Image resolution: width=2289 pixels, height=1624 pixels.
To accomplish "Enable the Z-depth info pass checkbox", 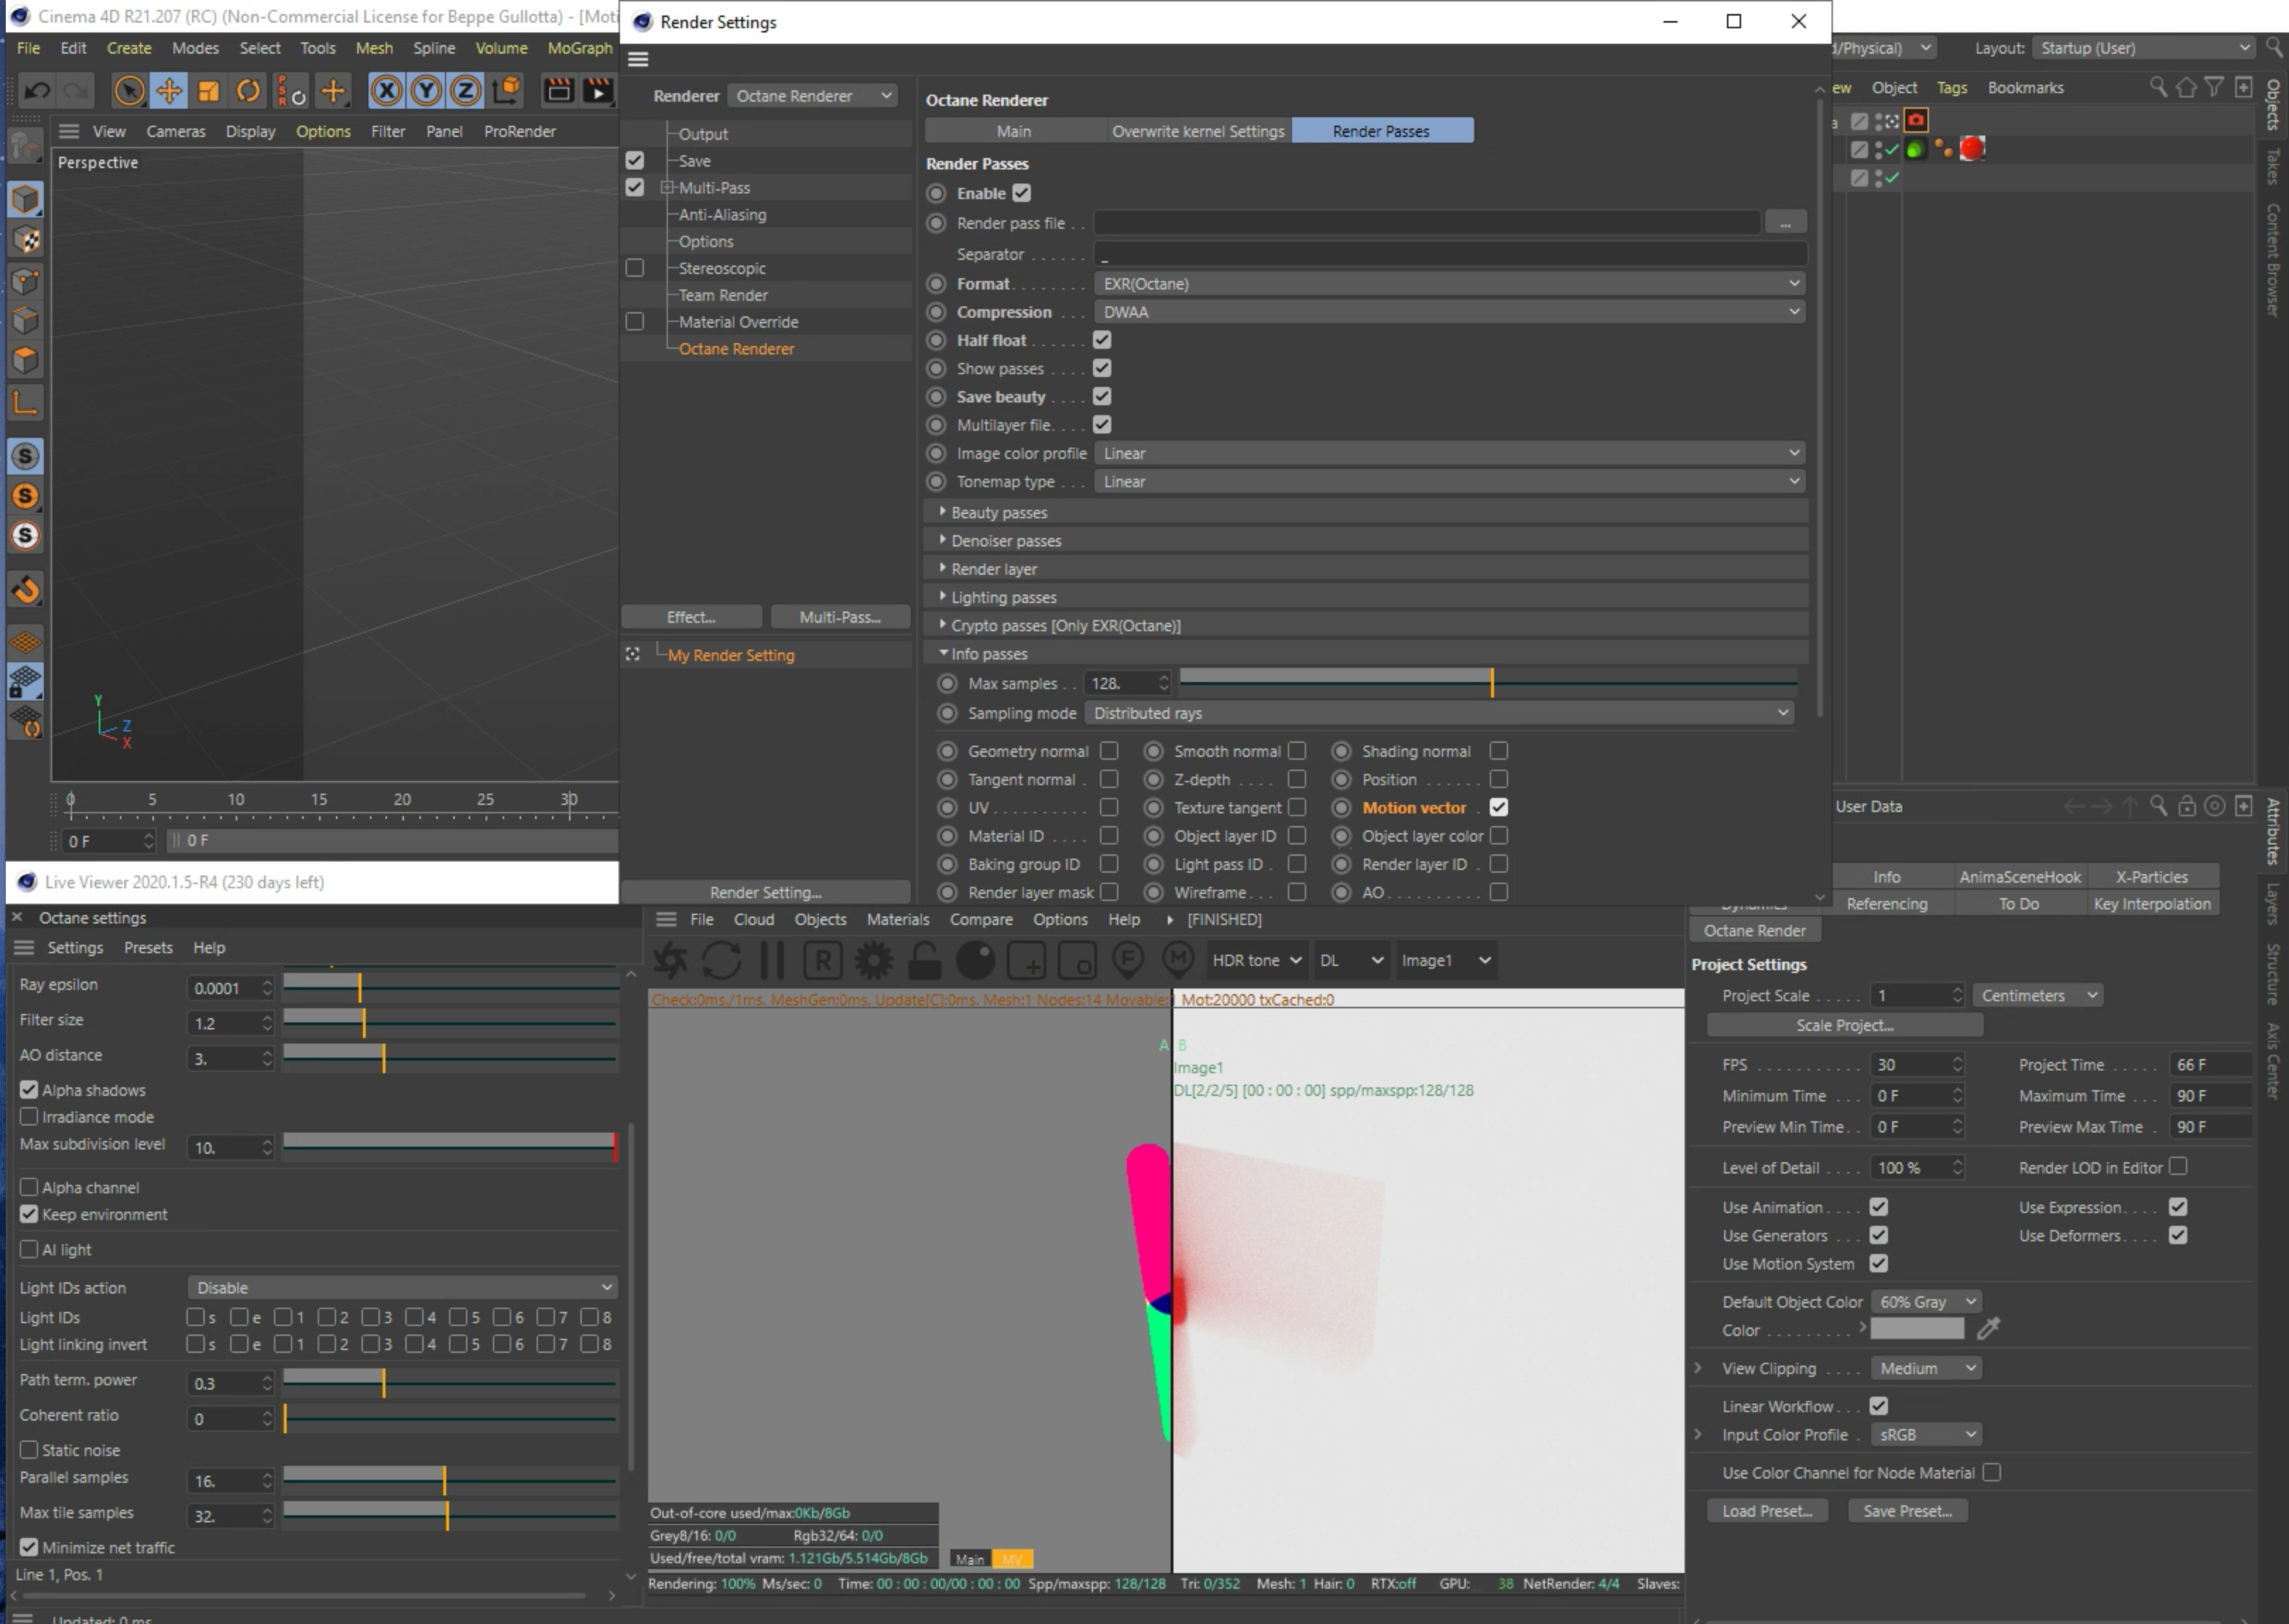I will click(1297, 779).
